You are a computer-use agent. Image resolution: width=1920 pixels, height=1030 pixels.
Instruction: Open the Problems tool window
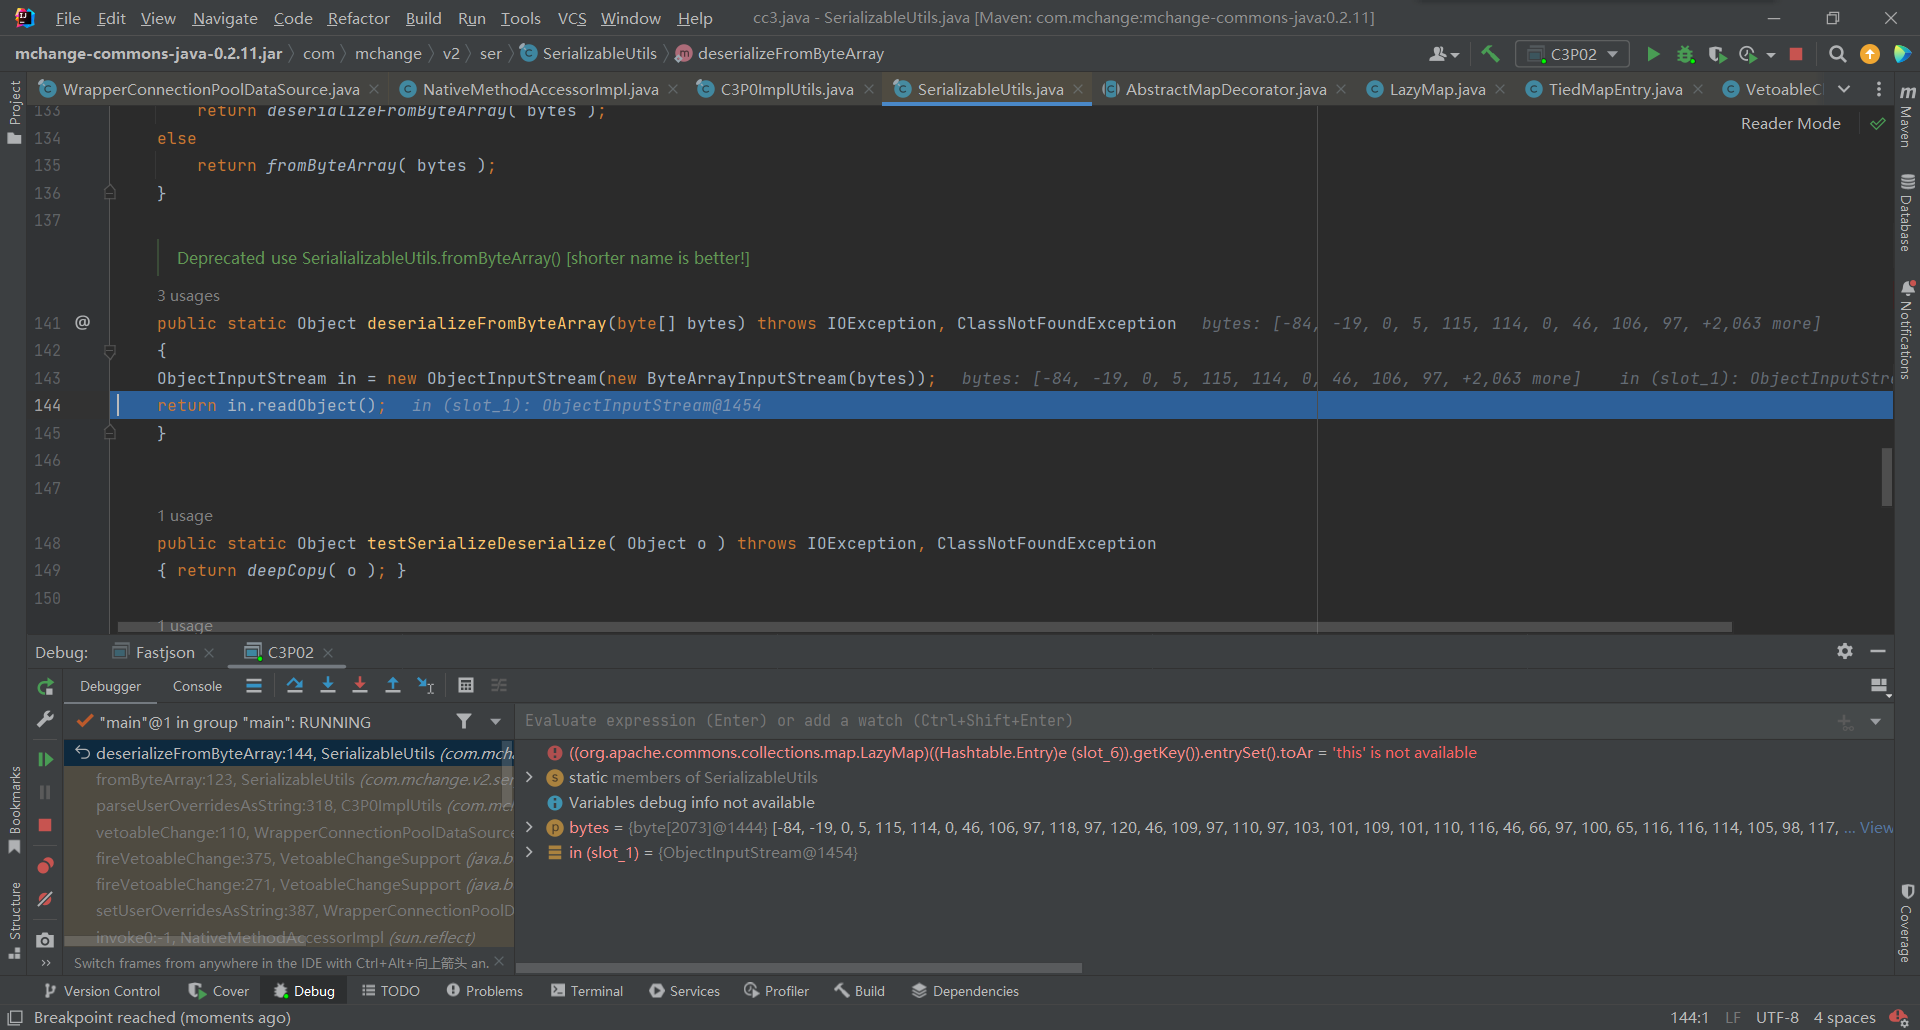click(x=484, y=991)
